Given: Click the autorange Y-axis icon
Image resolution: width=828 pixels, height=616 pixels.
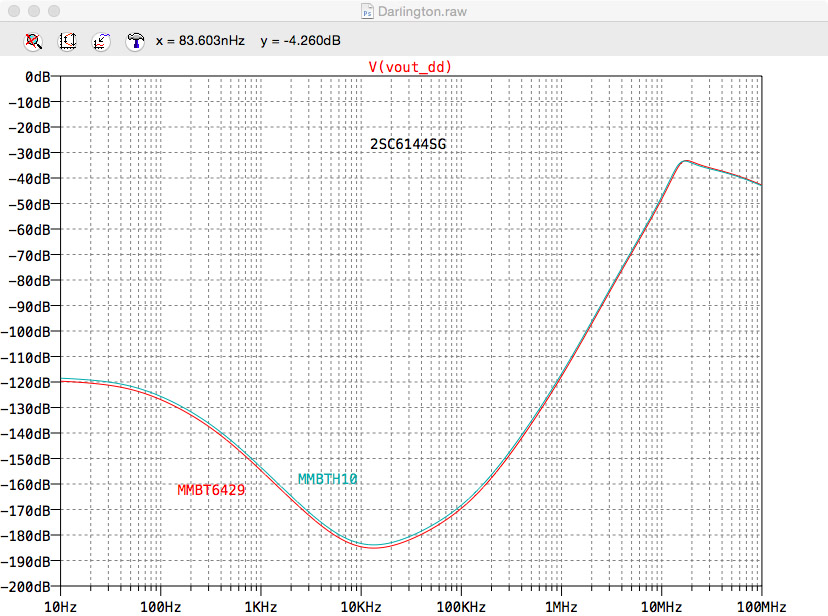Looking at the screenshot, I should [68, 41].
